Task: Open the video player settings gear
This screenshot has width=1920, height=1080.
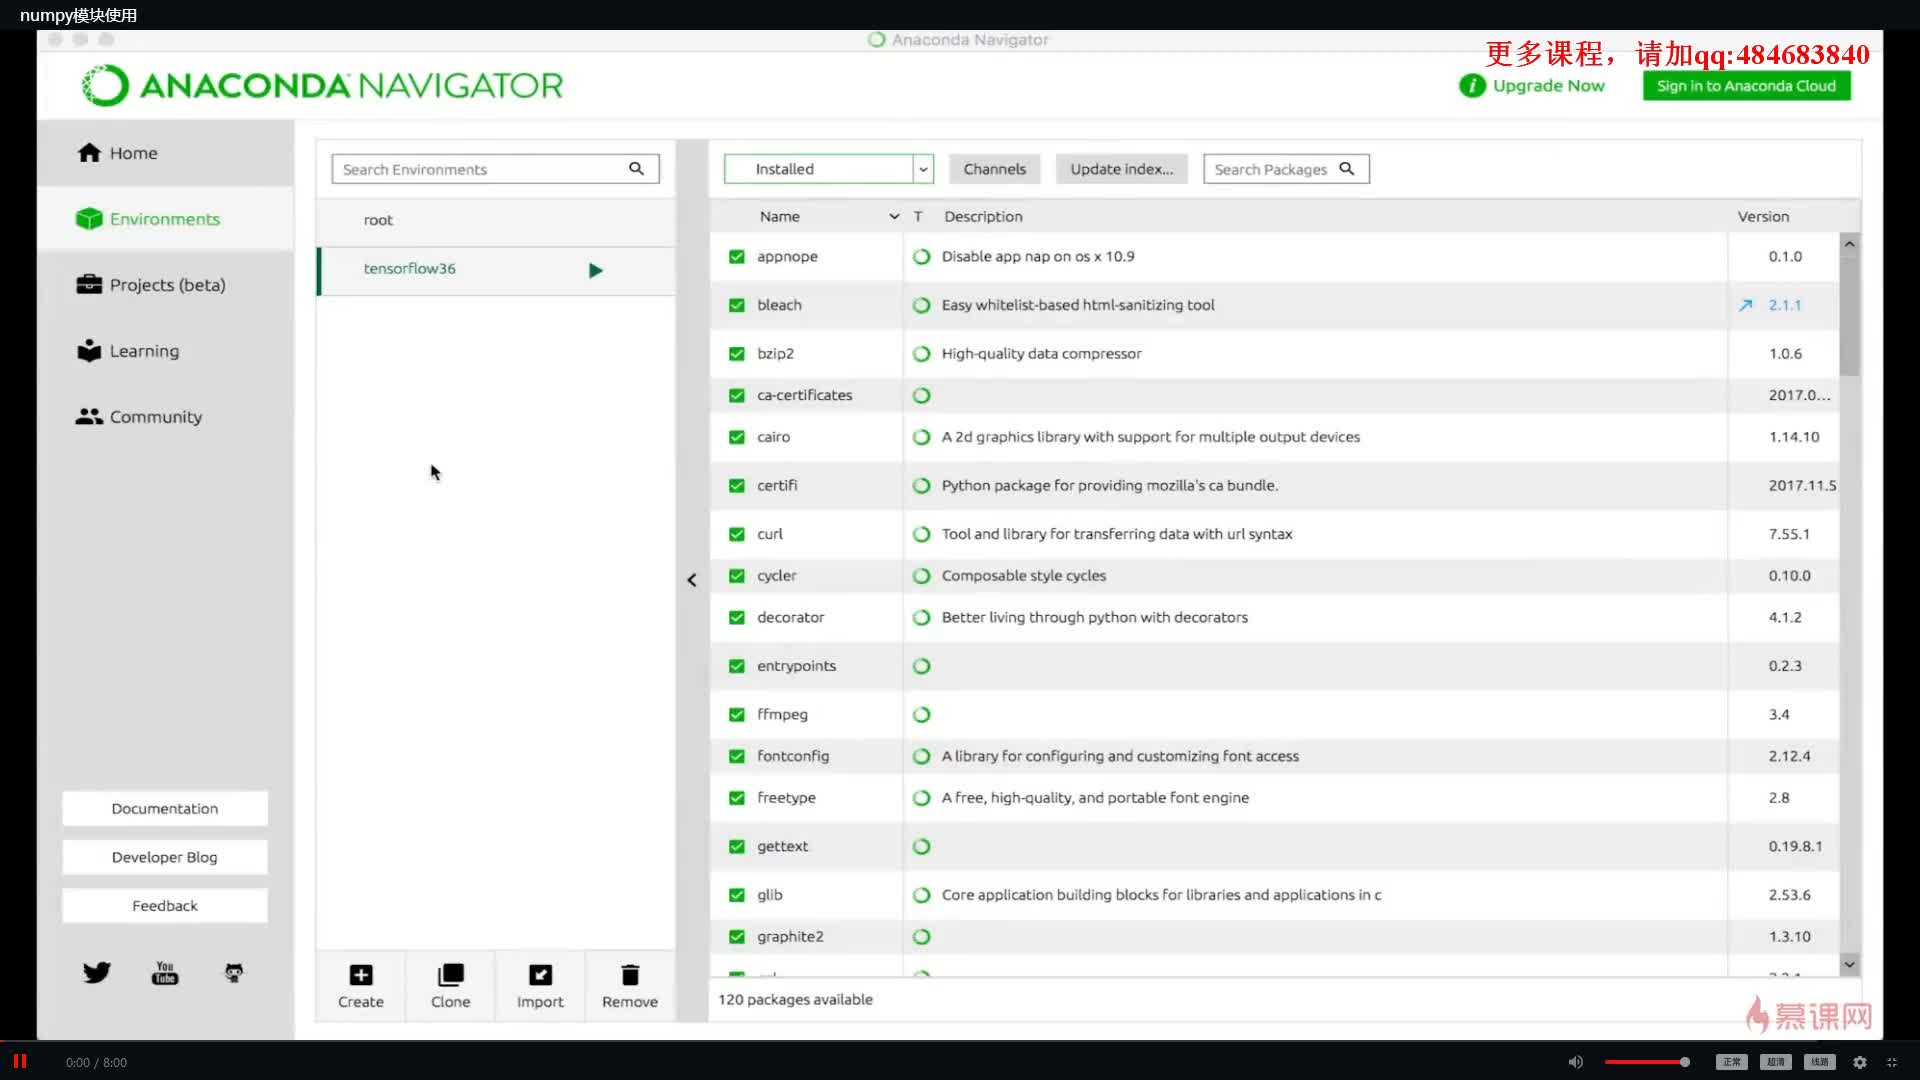Action: [x=1859, y=1062]
